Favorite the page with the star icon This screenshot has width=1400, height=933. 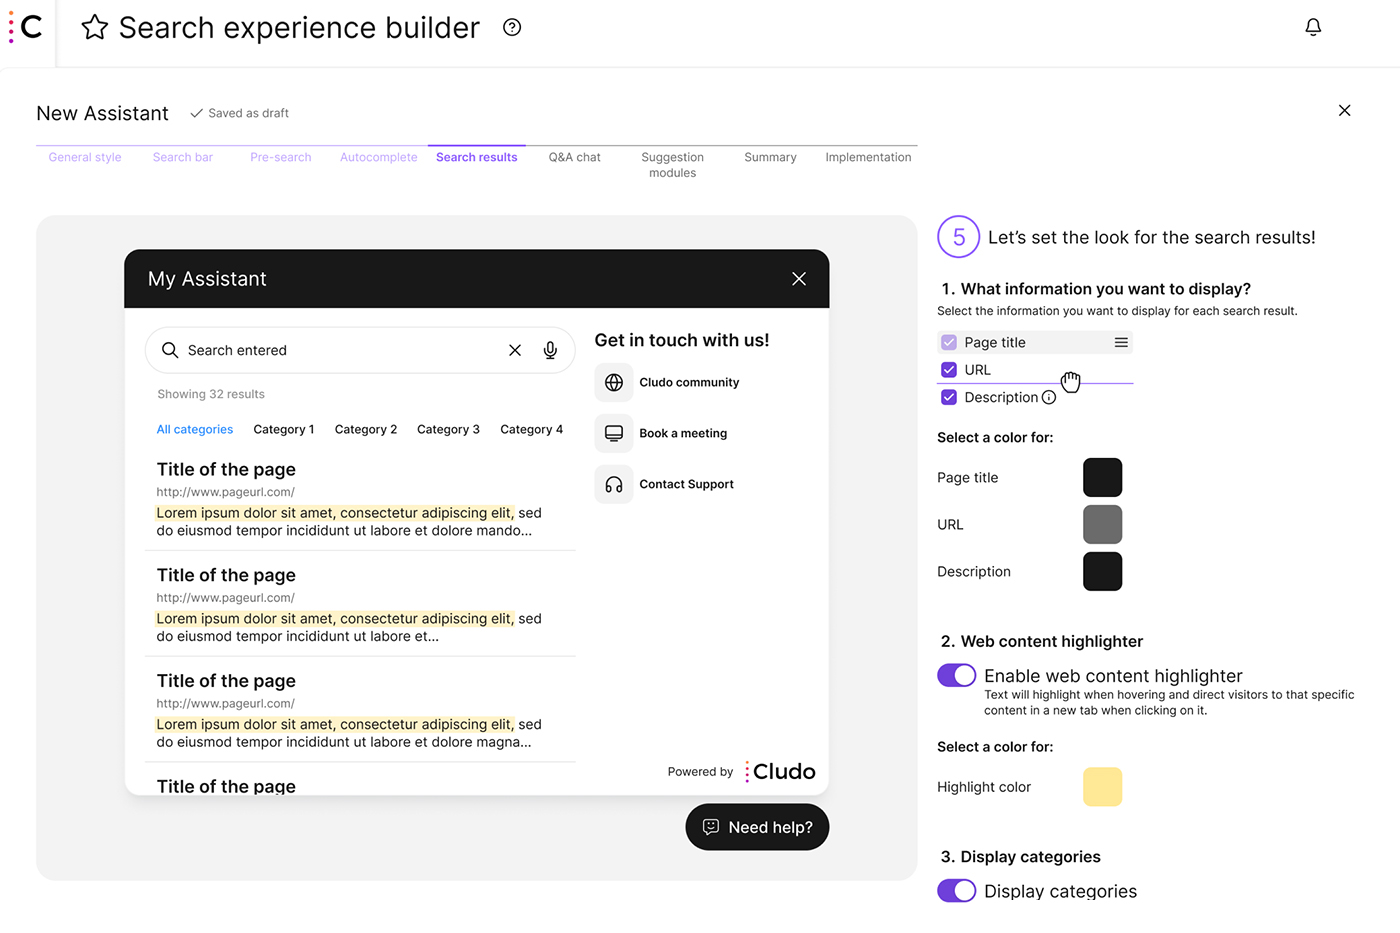click(x=95, y=27)
